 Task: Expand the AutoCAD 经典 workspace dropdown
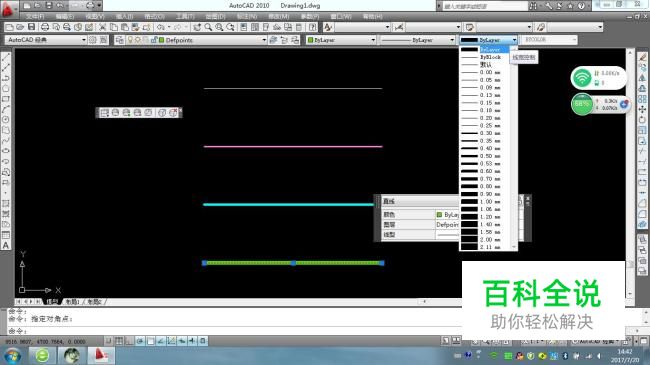pos(84,40)
